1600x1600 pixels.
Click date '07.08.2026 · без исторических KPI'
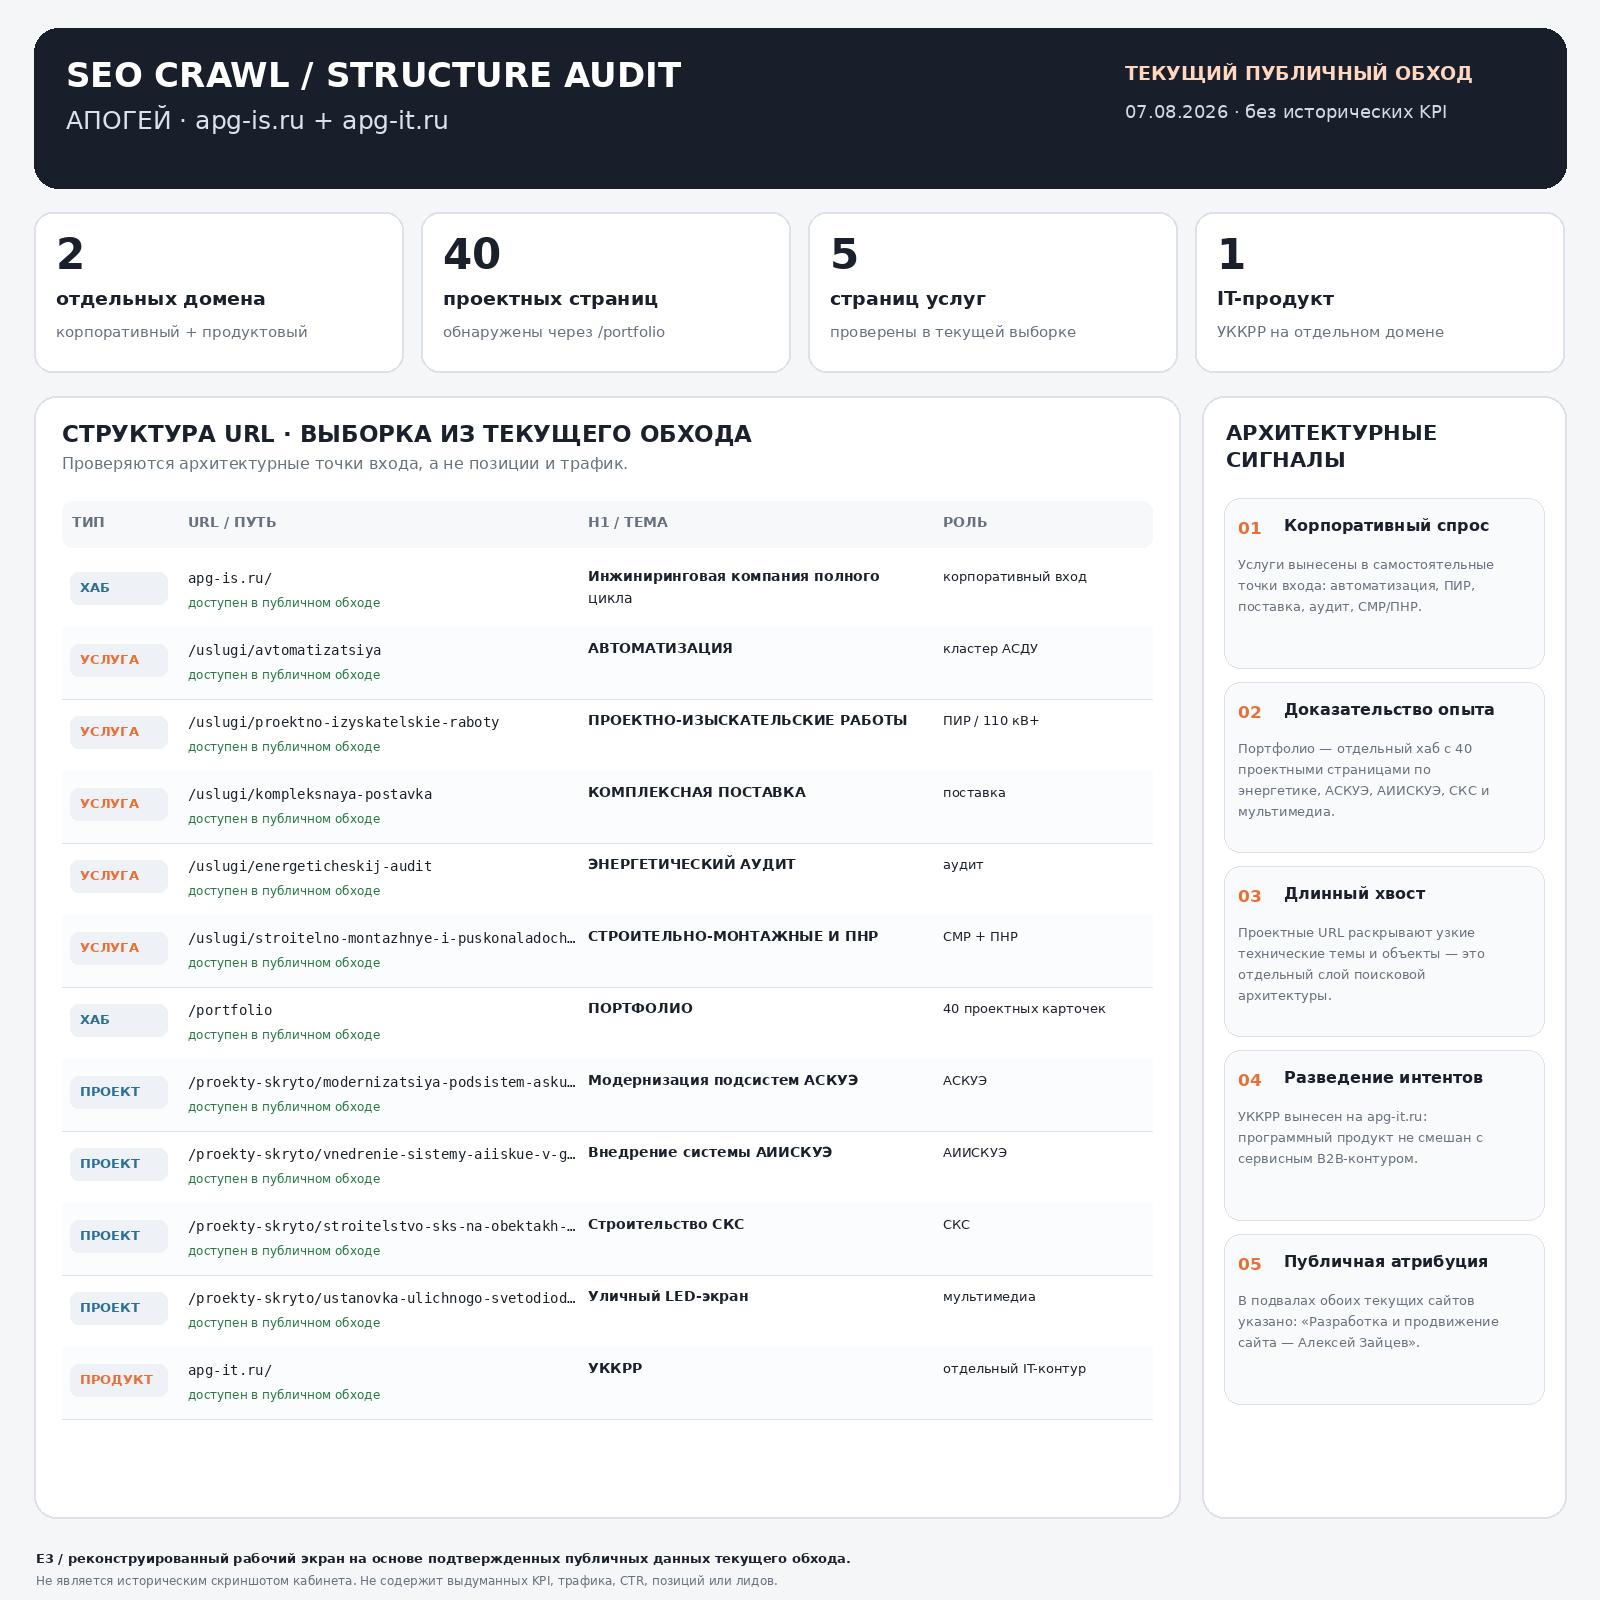pyautogui.click(x=1286, y=112)
